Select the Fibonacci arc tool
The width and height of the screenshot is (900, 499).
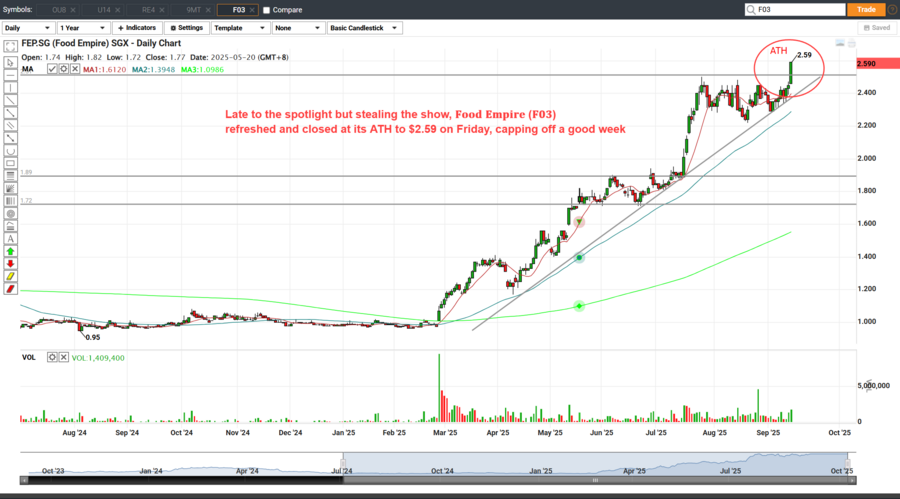click(x=10, y=226)
